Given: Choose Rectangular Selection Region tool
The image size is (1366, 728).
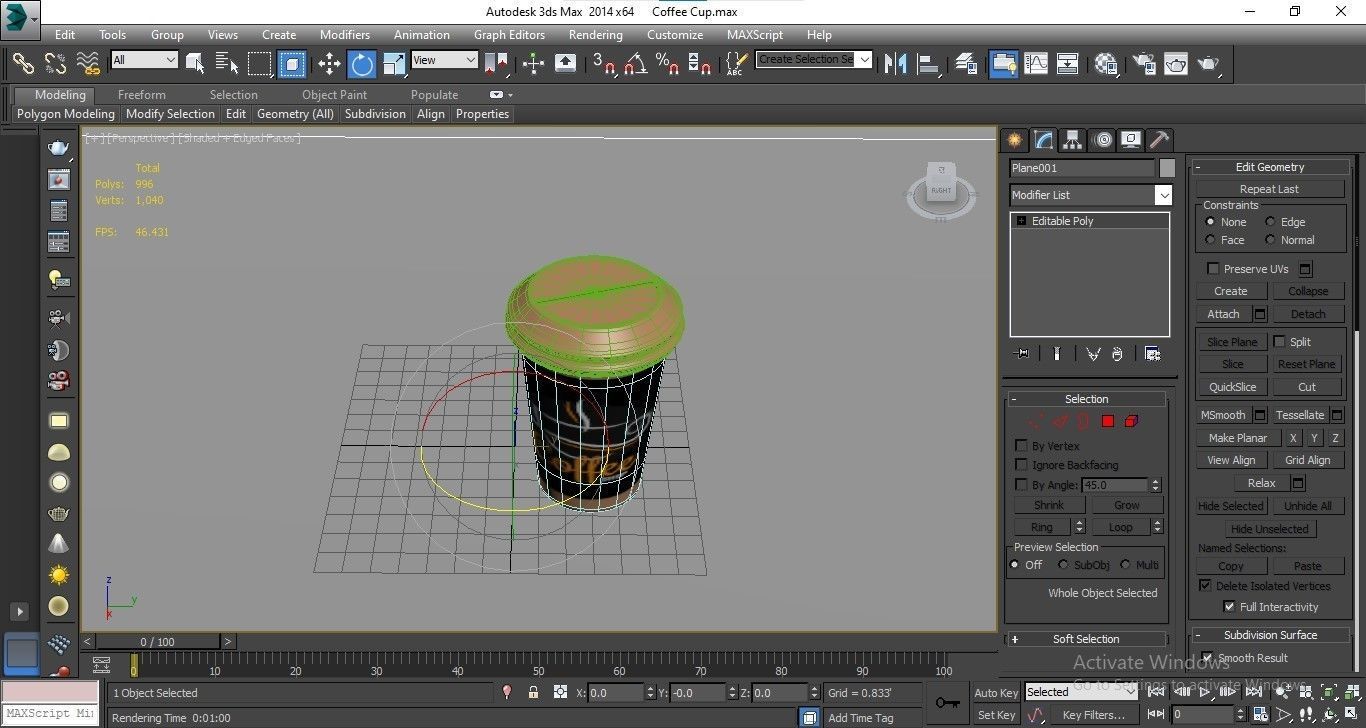Looking at the screenshot, I should tap(259, 64).
